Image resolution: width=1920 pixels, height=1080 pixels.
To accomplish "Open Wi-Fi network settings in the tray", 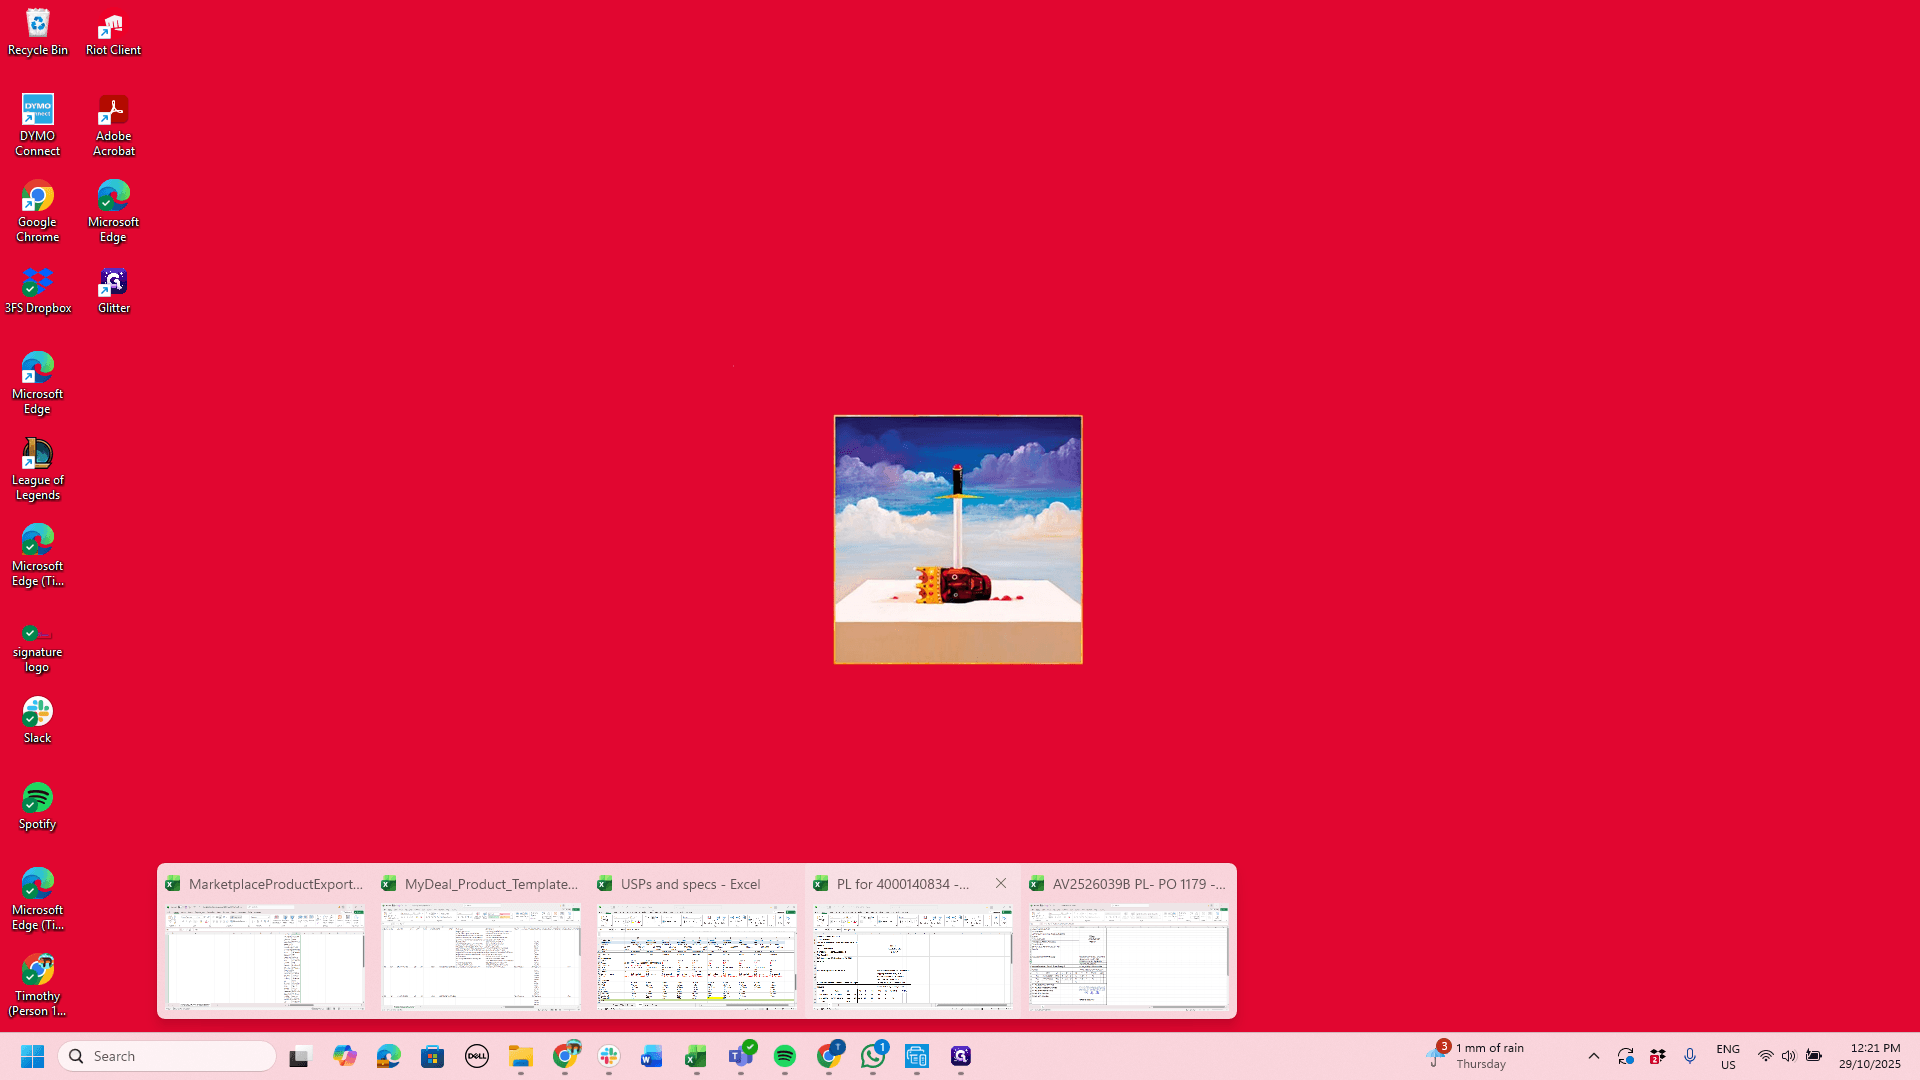I will coord(1766,1056).
